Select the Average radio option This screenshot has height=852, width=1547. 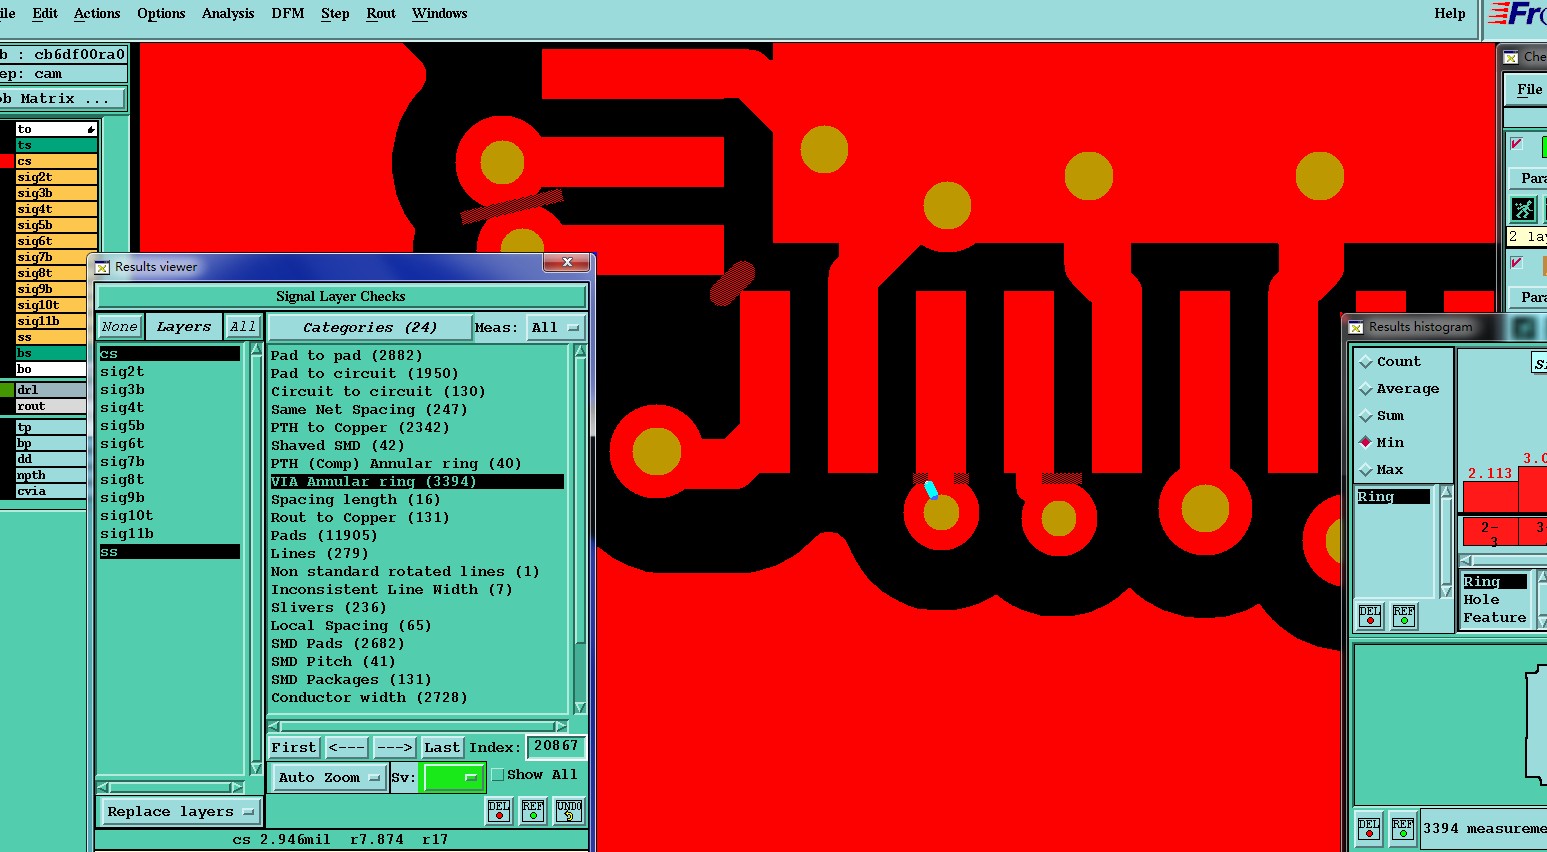click(x=1366, y=389)
